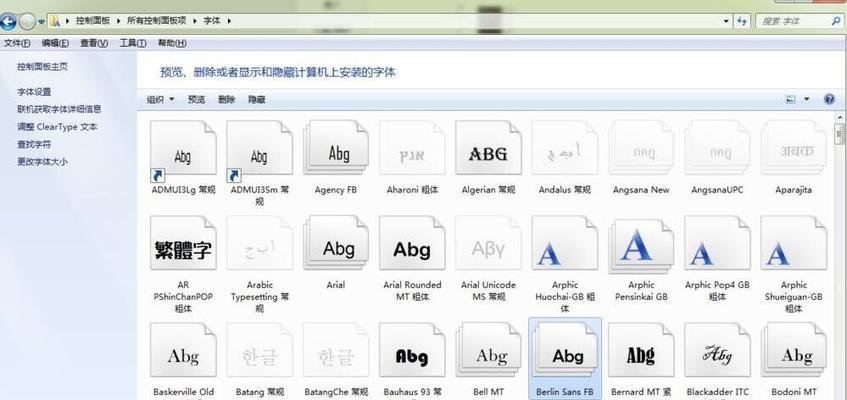Open the Arphic Pensinkai GB font

tap(641, 250)
